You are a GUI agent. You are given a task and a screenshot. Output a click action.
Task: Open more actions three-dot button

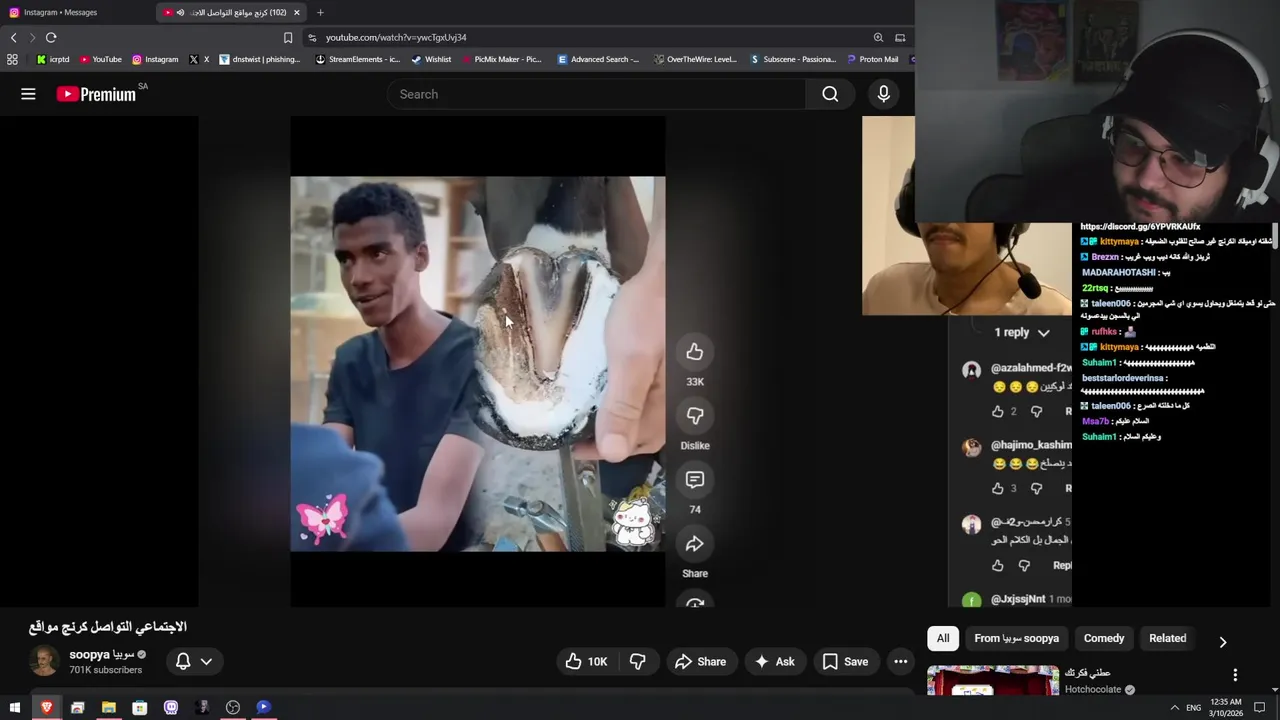900,661
